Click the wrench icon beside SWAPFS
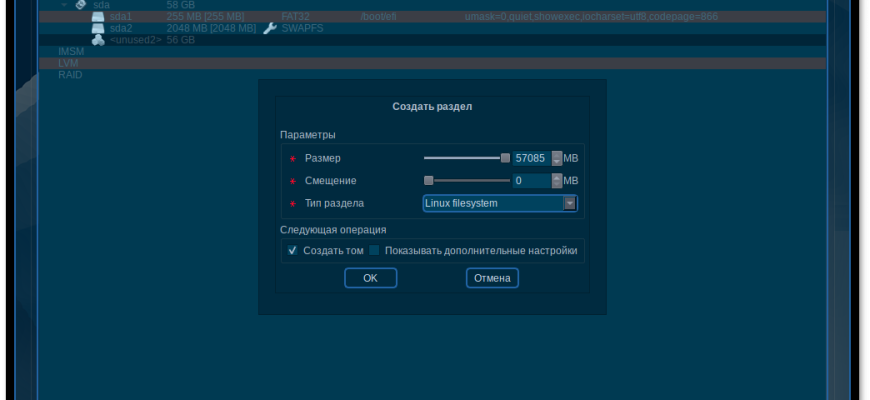This screenshot has height=400, width=870. coord(270,29)
